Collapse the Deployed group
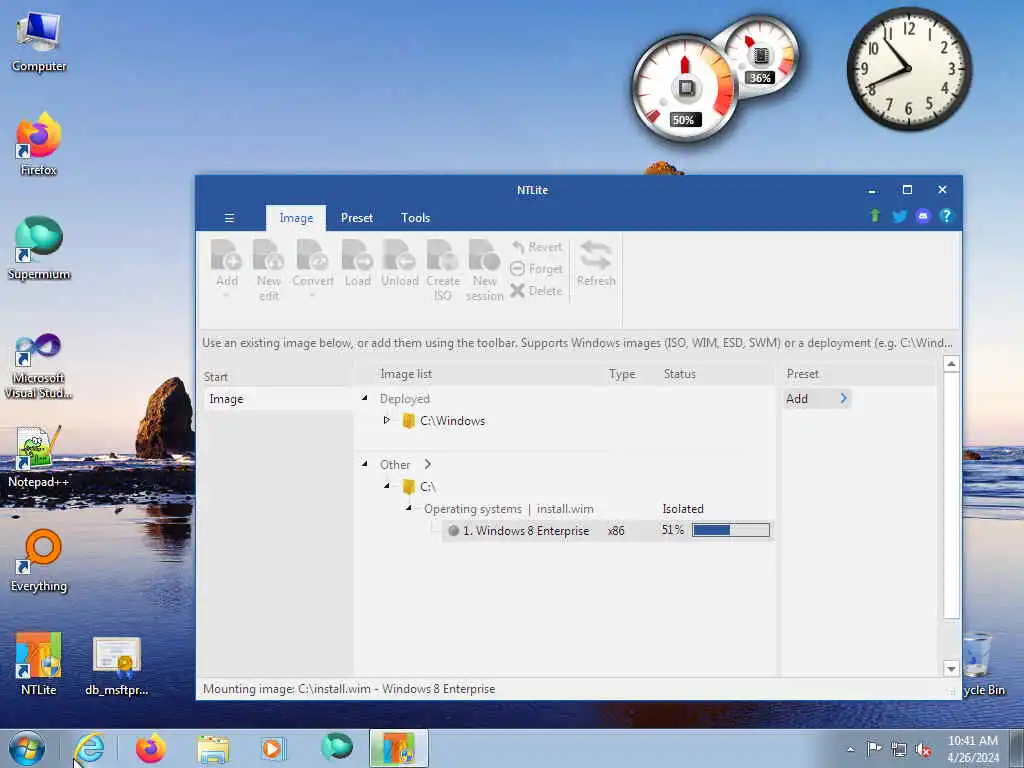The image size is (1024, 768). coord(365,398)
